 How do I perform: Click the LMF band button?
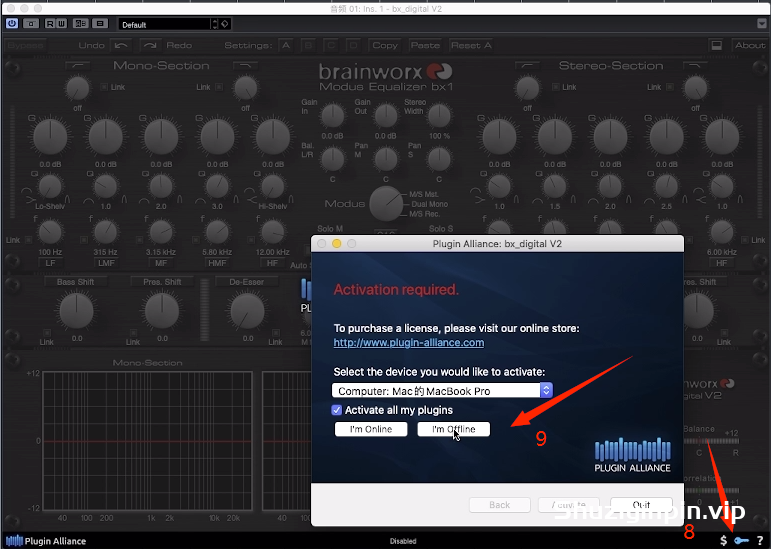pyautogui.click(x=106, y=263)
